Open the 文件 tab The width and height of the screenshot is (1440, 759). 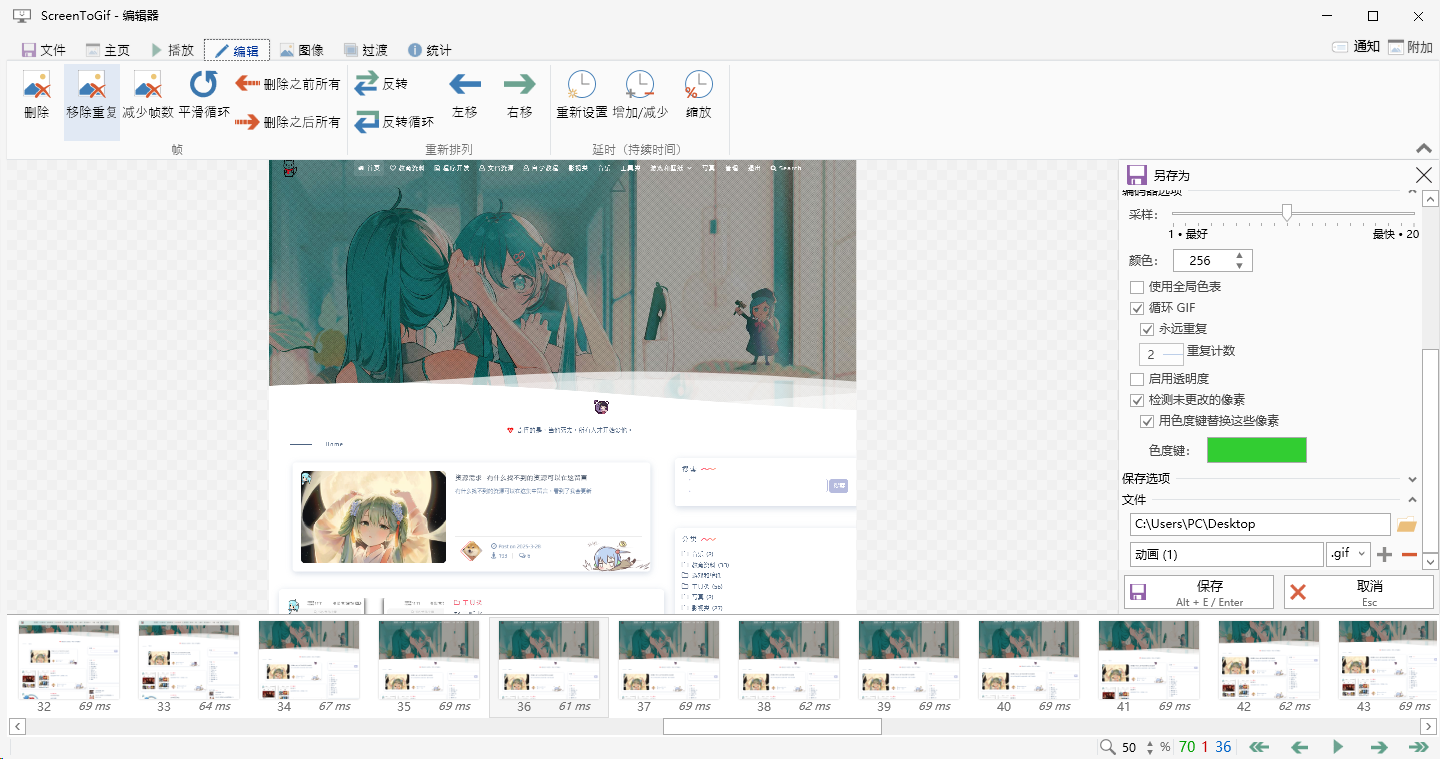43,50
